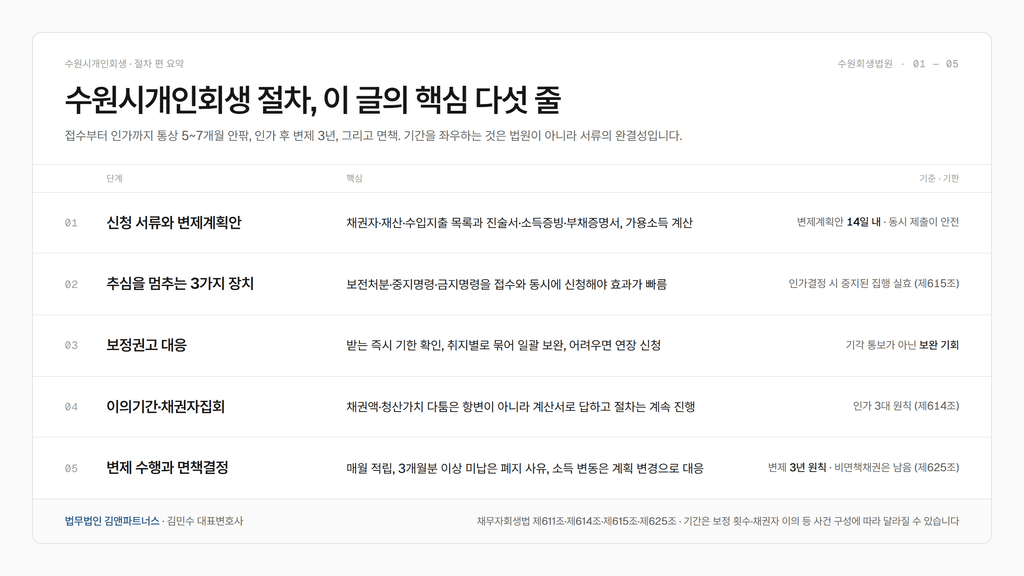Click the 단계 column header
This screenshot has height=576, width=1024.
tap(114, 178)
